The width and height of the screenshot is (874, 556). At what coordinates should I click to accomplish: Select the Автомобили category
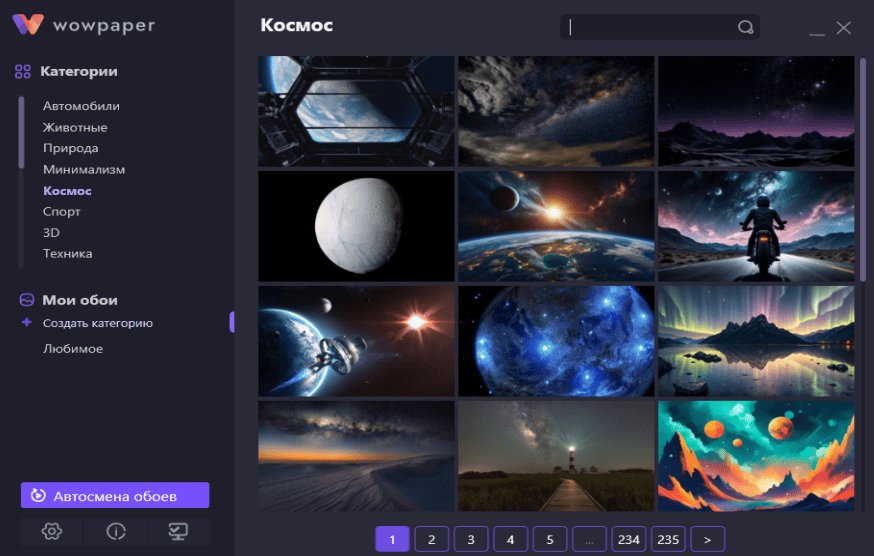[x=81, y=106]
